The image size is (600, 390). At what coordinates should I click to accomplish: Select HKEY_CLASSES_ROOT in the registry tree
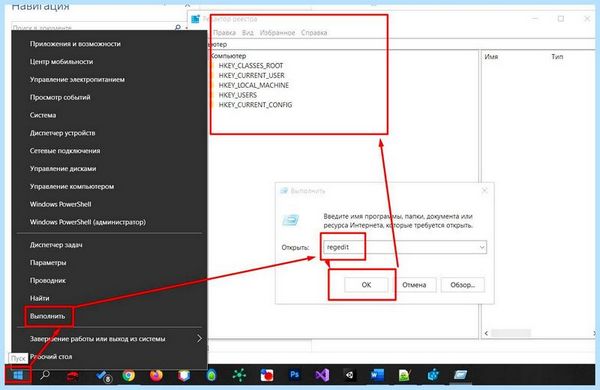coord(251,66)
